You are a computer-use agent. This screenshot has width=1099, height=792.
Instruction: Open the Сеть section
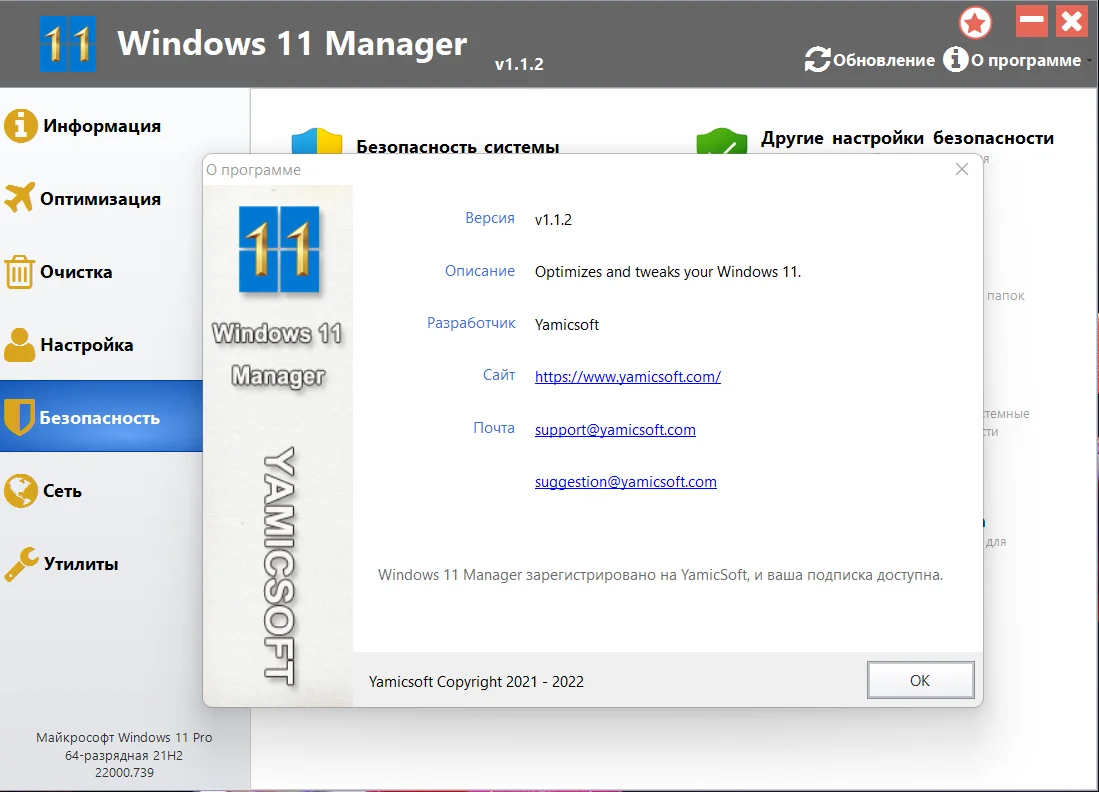(102, 491)
